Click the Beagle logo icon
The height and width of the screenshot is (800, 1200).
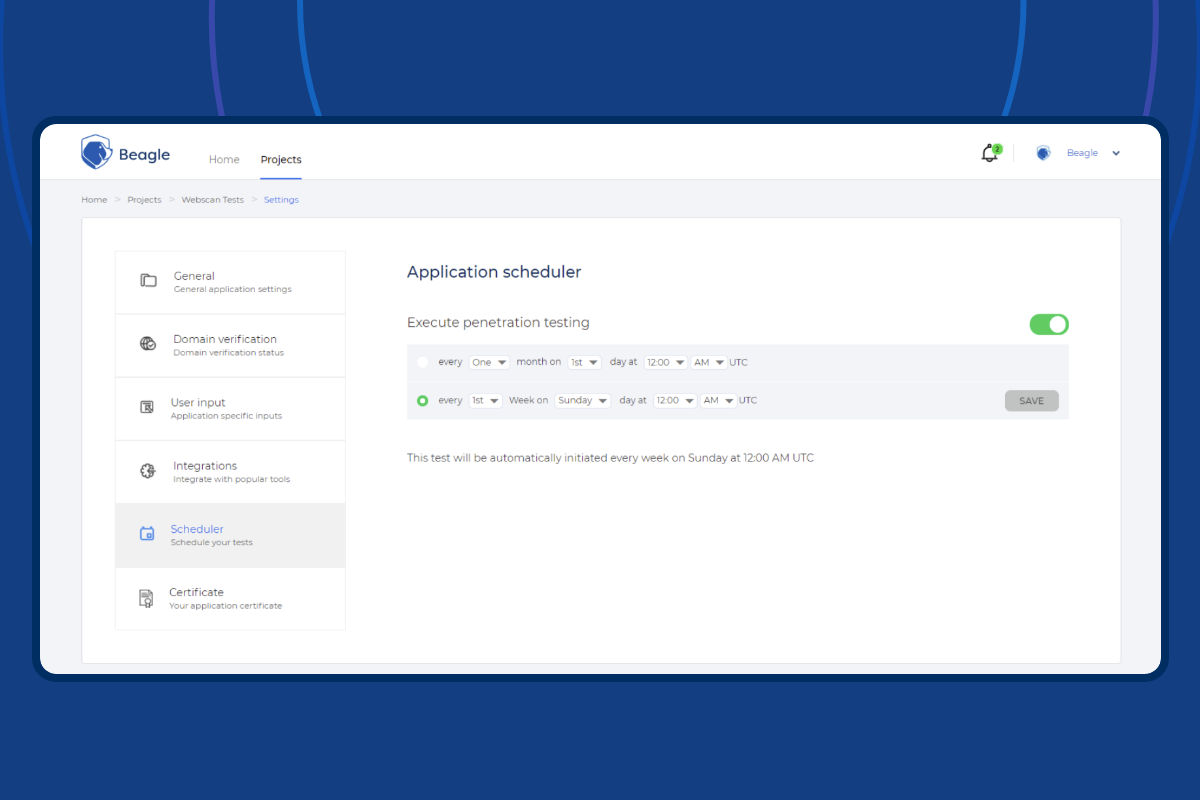point(96,152)
